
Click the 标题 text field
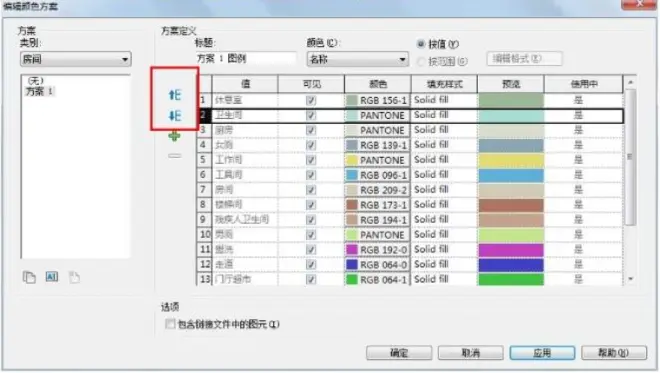pos(246,59)
